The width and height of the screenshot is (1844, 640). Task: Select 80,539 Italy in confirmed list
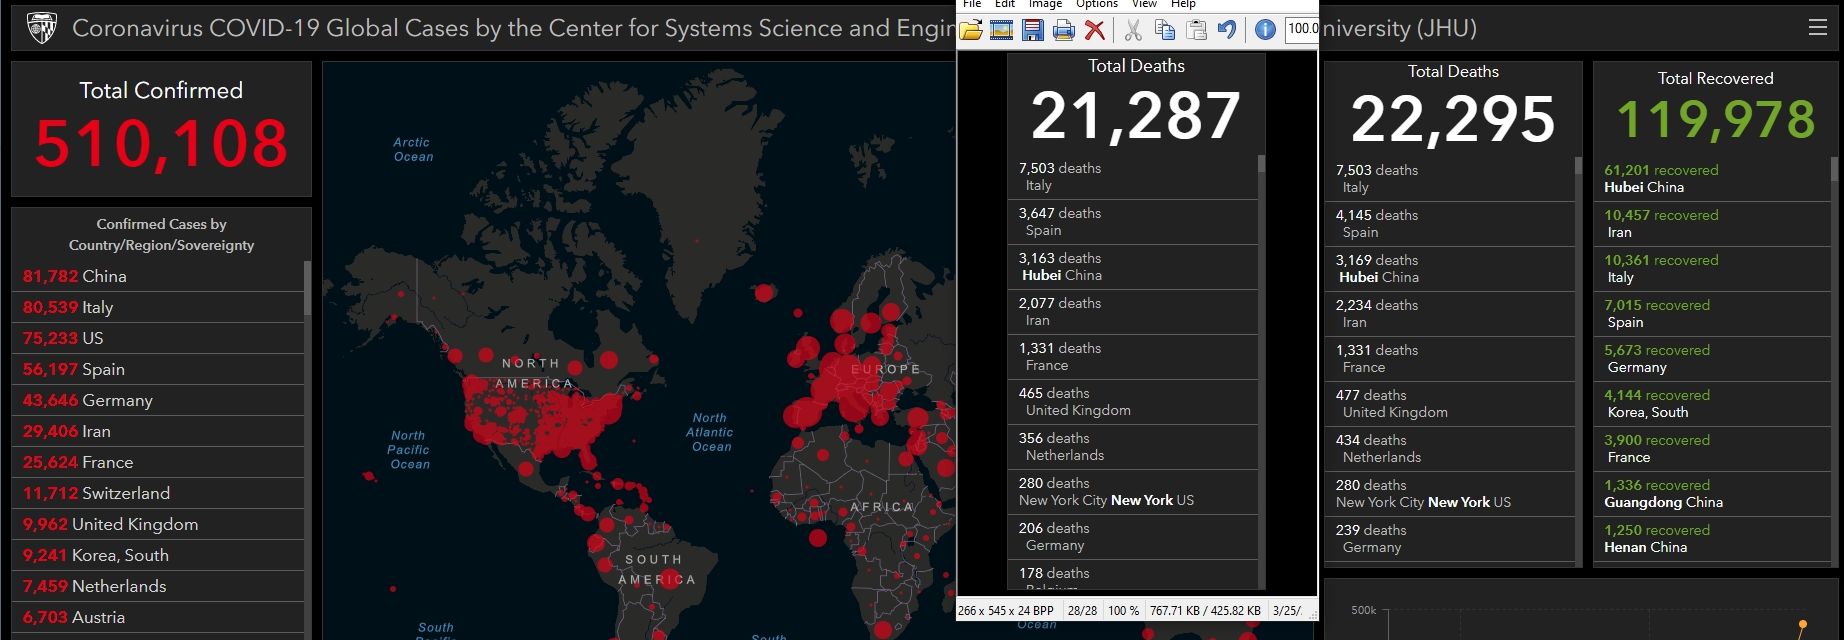(157, 307)
